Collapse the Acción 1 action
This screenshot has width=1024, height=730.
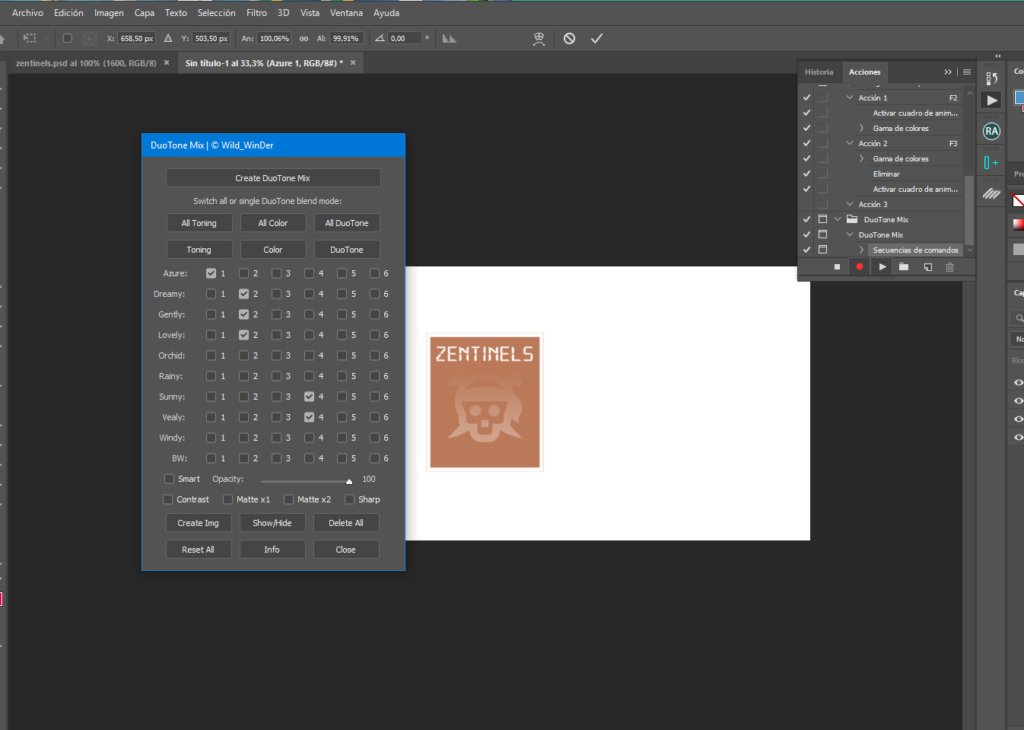pos(850,97)
